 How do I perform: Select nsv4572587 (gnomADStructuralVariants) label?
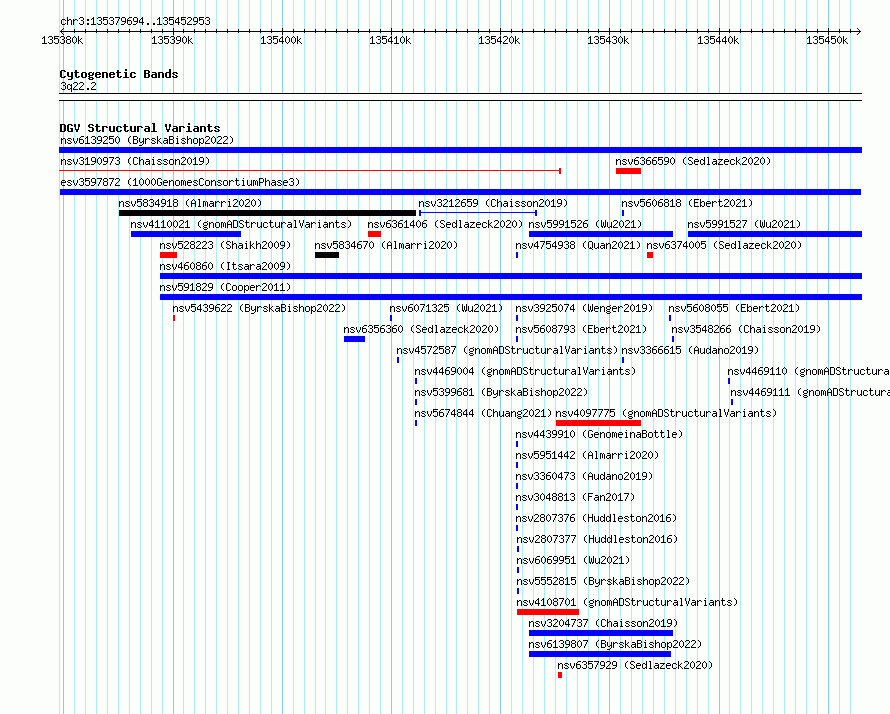[507, 350]
